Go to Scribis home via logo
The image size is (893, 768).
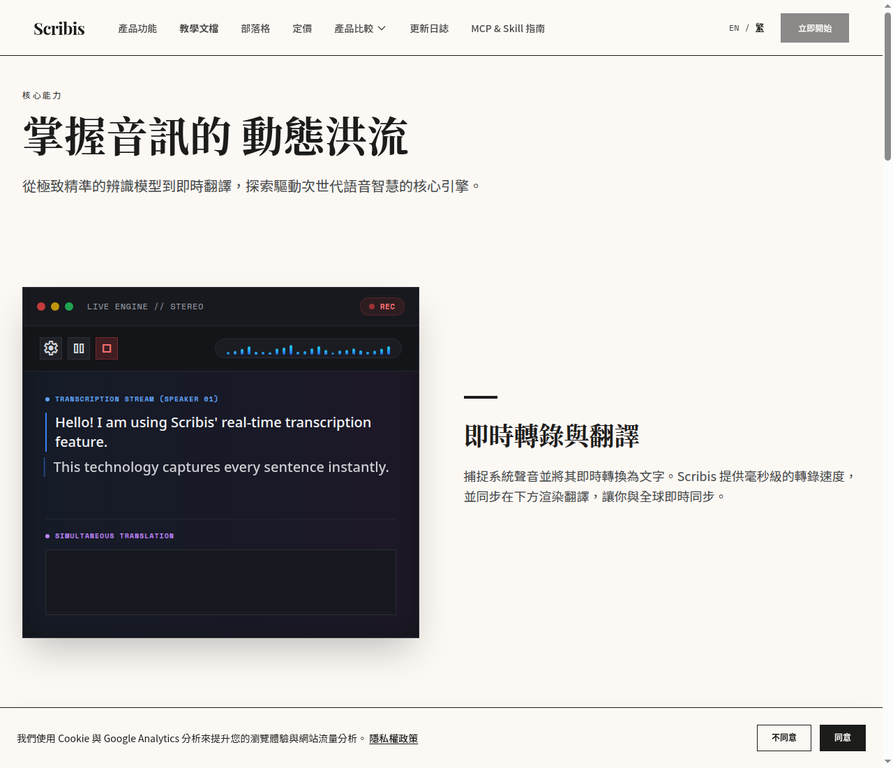(59, 28)
